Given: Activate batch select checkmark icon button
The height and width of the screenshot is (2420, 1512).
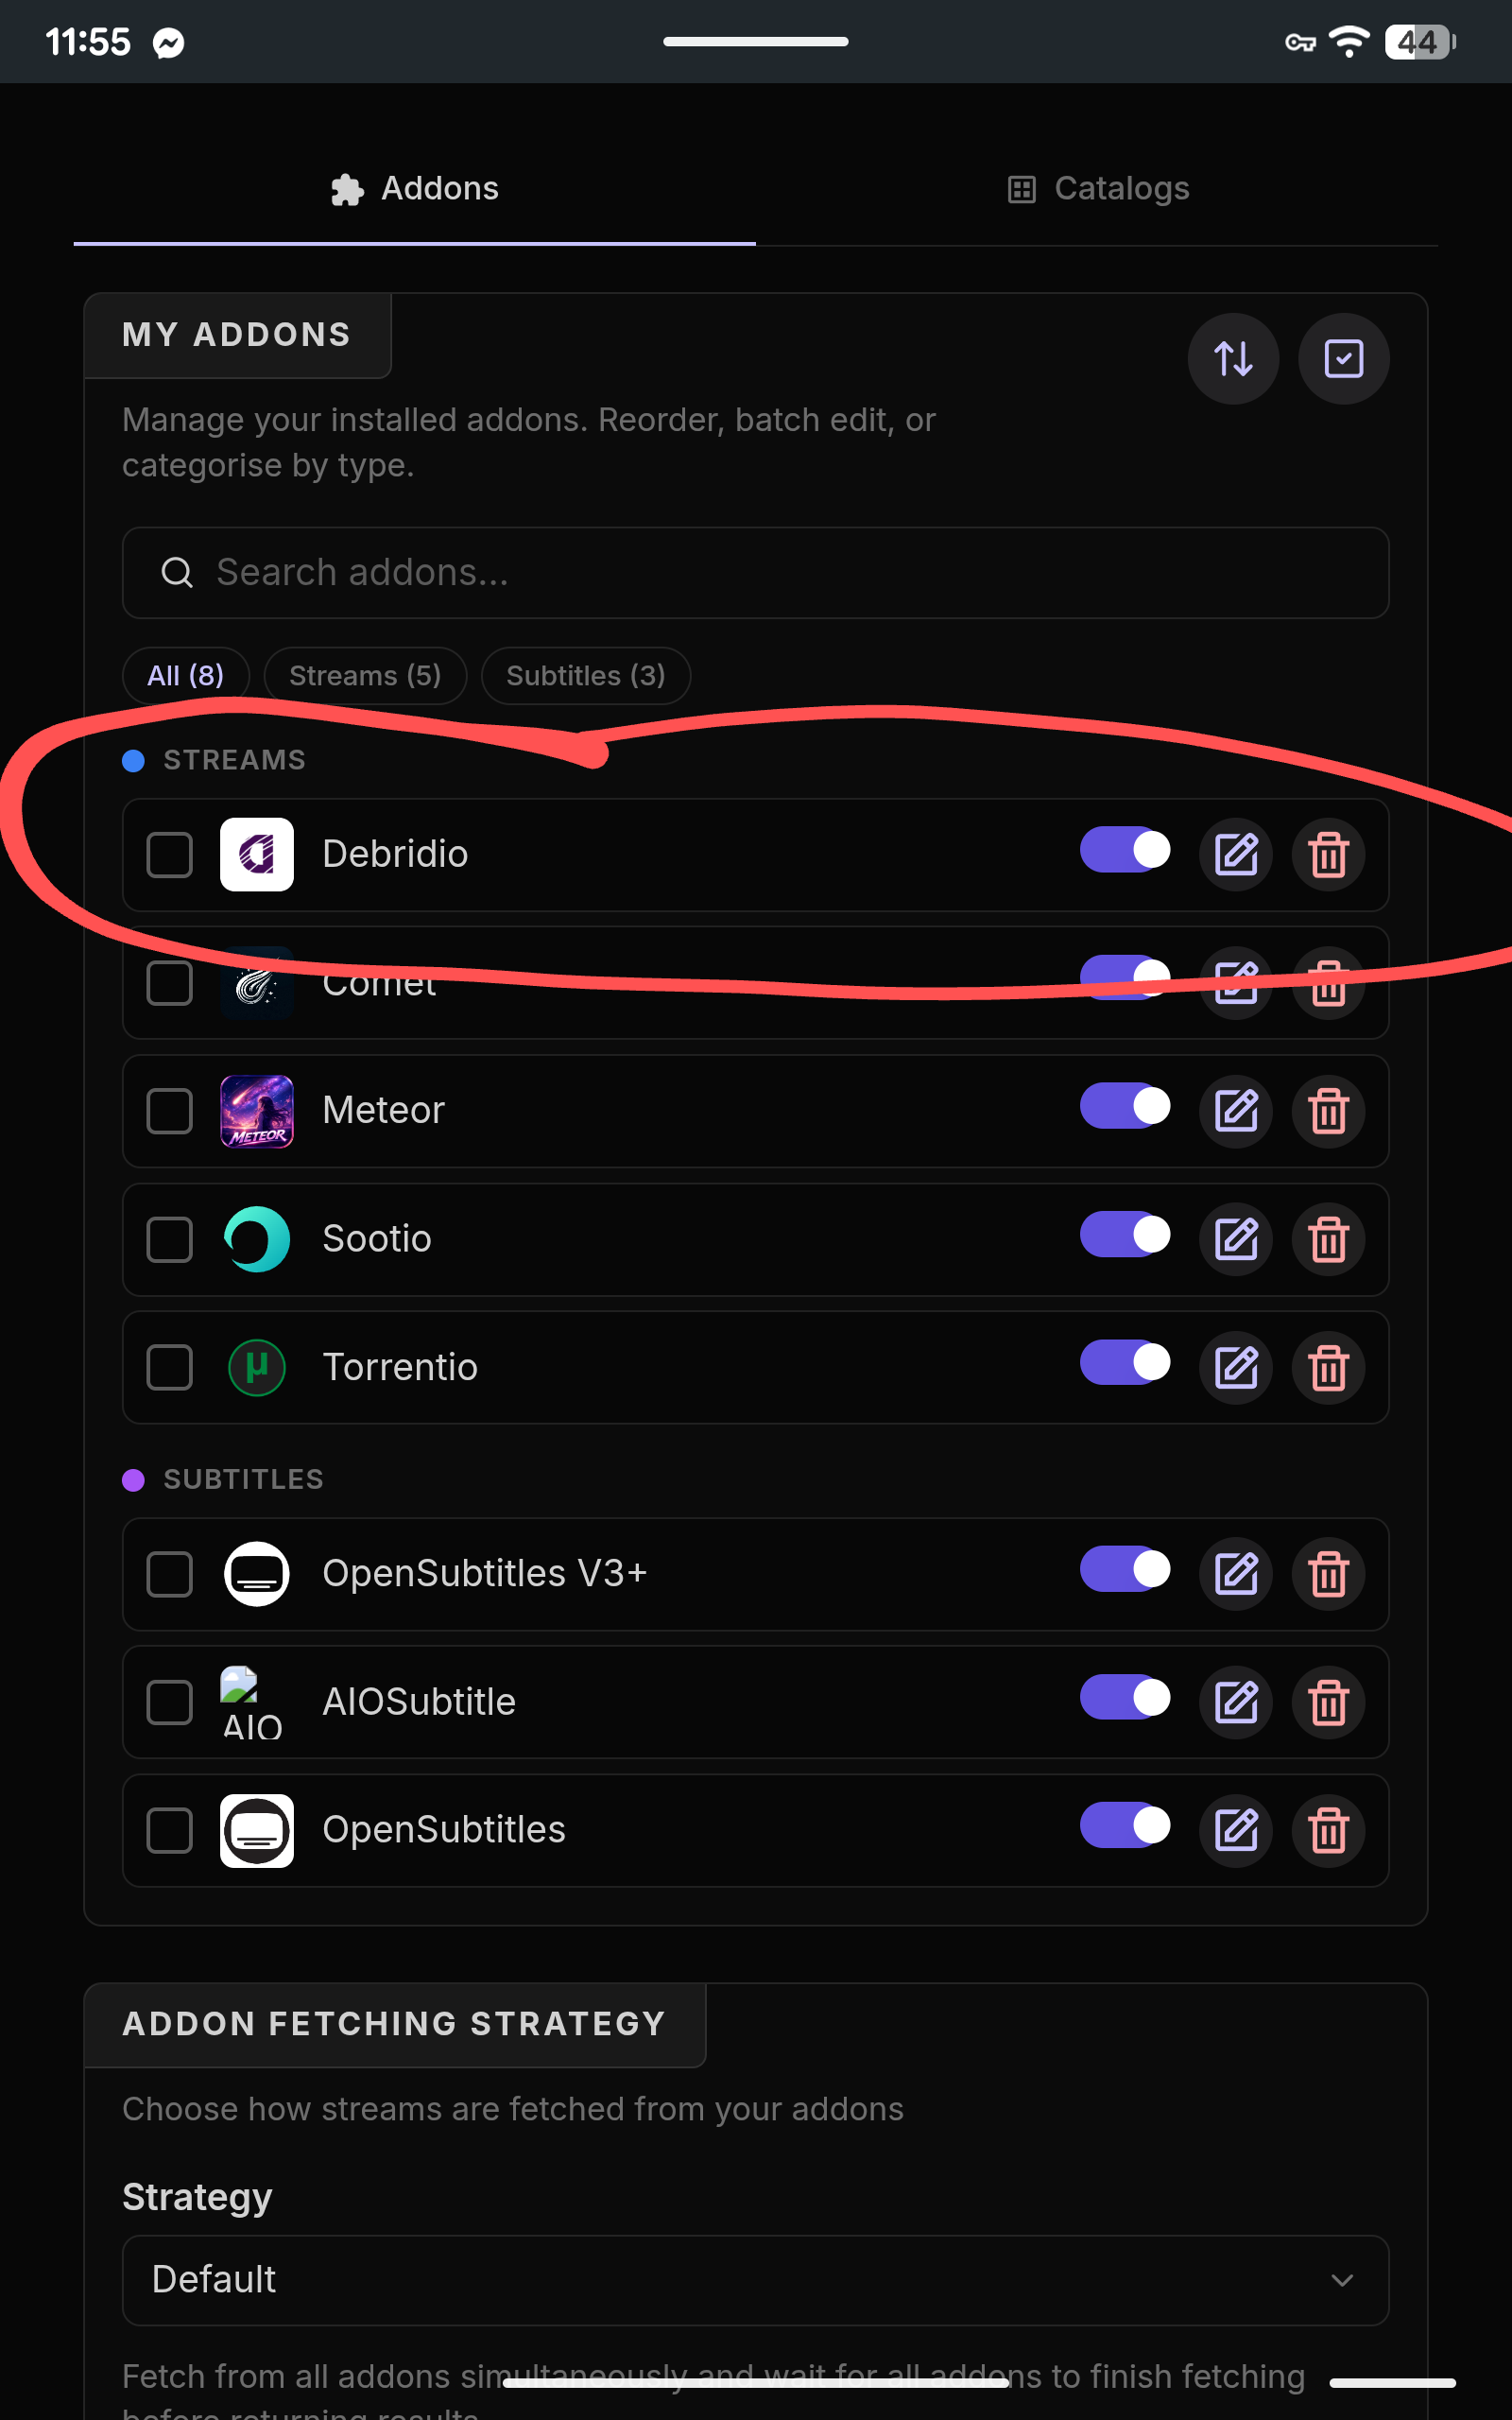Looking at the screenshot, I should pyautogui.click(x=1343, y=358).
